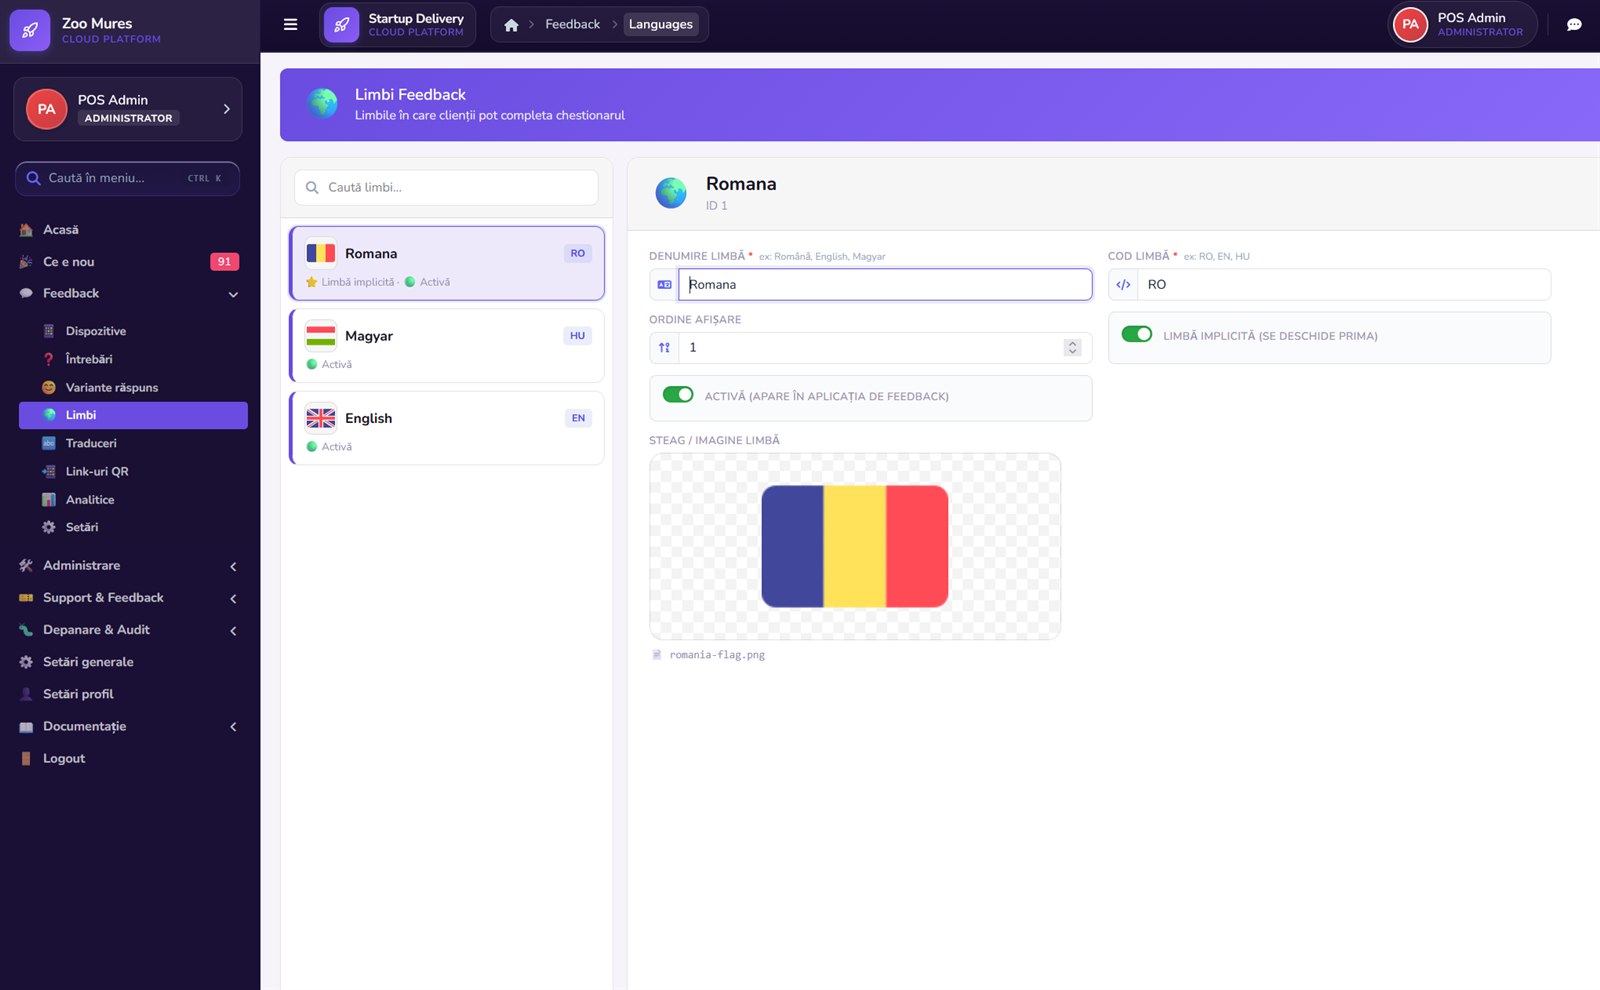Click Languages breadcrumb item
This screenshot has width=1600, height=990.
point(660,24)
